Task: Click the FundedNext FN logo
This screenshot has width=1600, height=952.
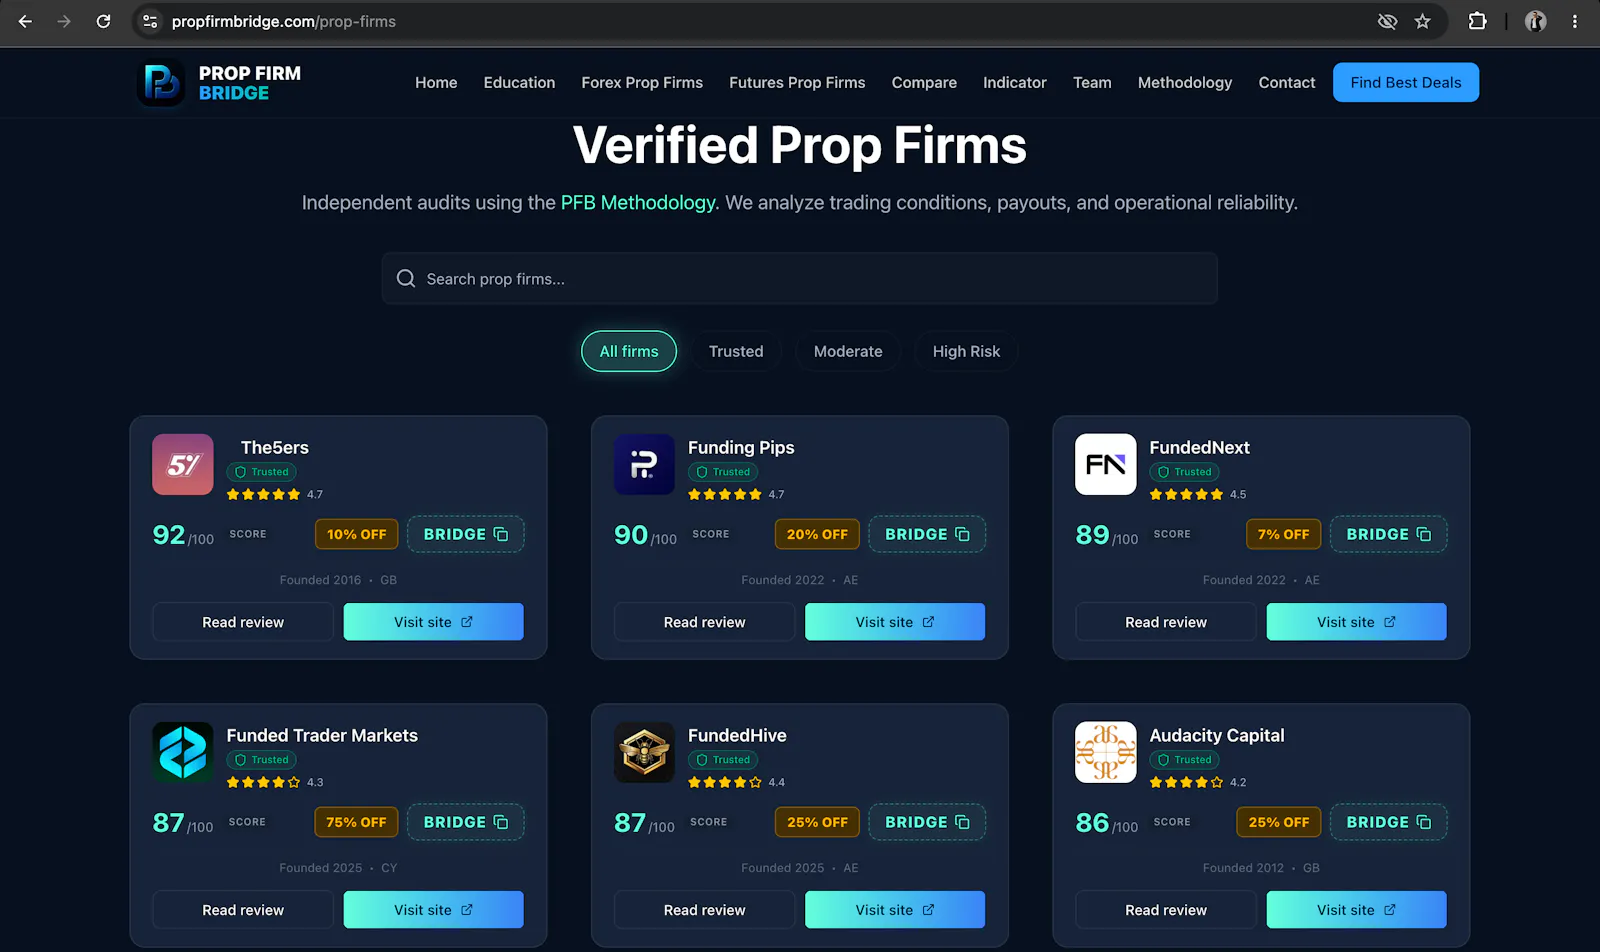Action: [x=1106, y=464]
